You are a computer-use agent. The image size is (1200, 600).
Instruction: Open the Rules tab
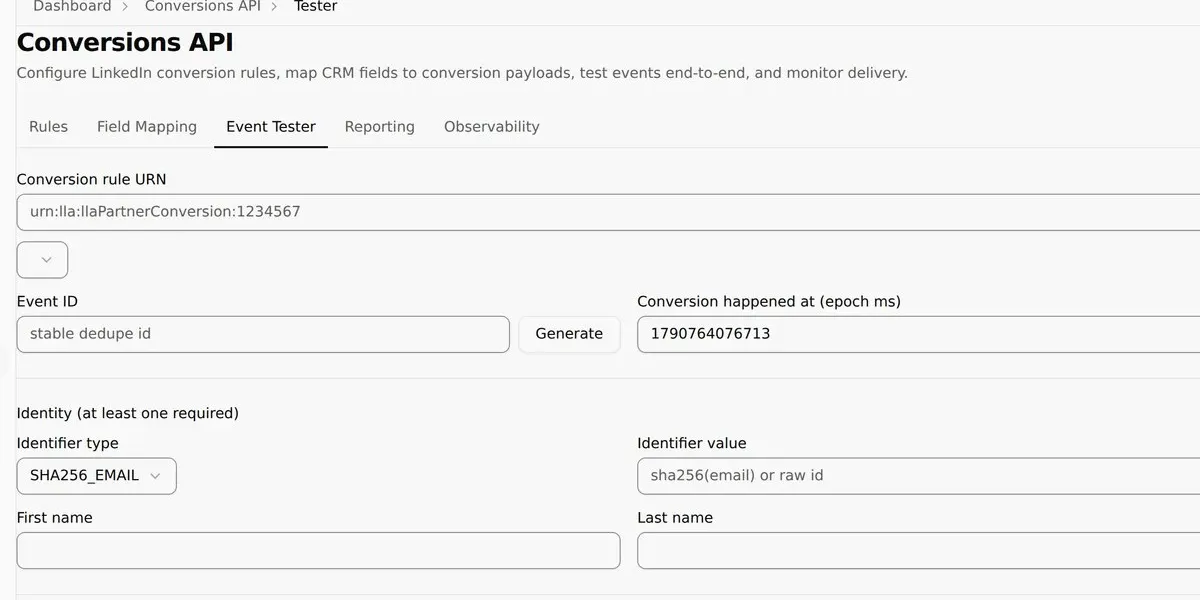[x=48, y=127]
